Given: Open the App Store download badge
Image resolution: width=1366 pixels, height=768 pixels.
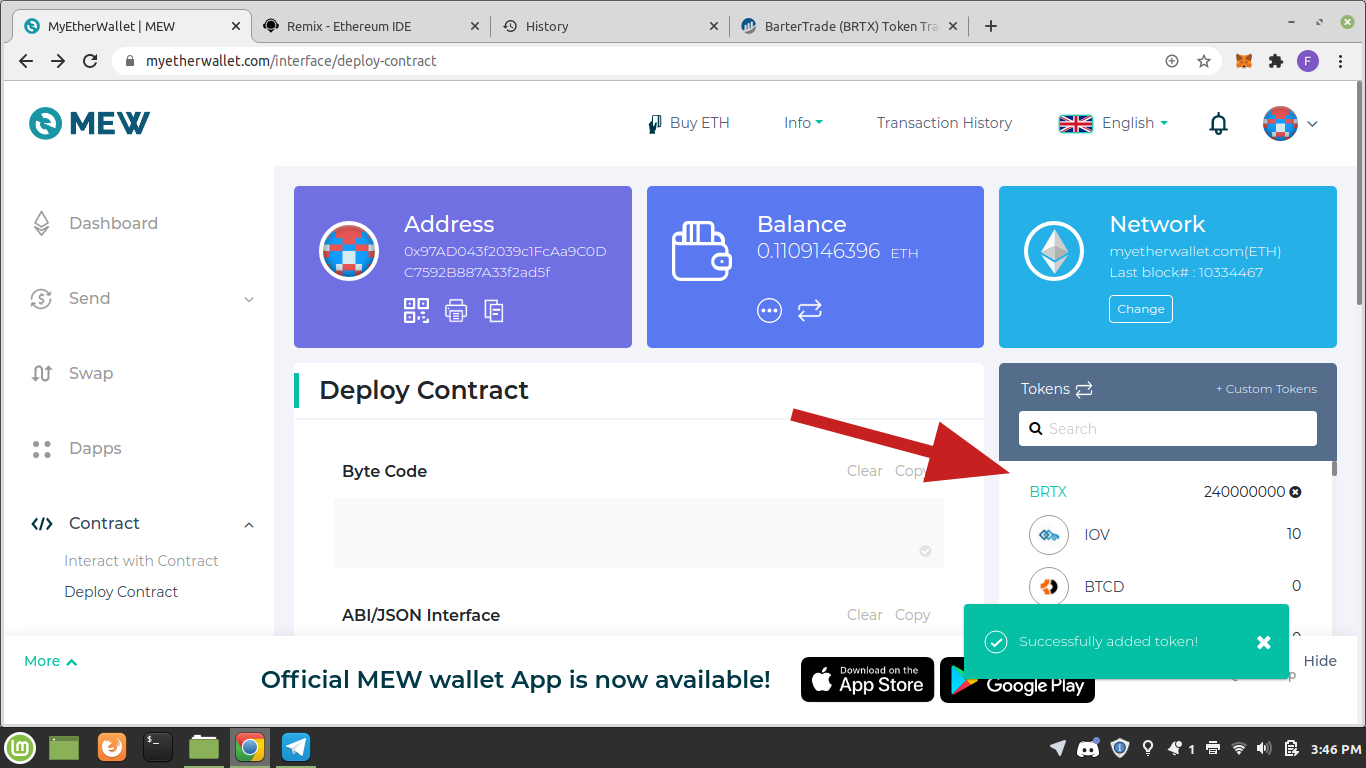Looking at the screenshot, I should click(867, 680).
